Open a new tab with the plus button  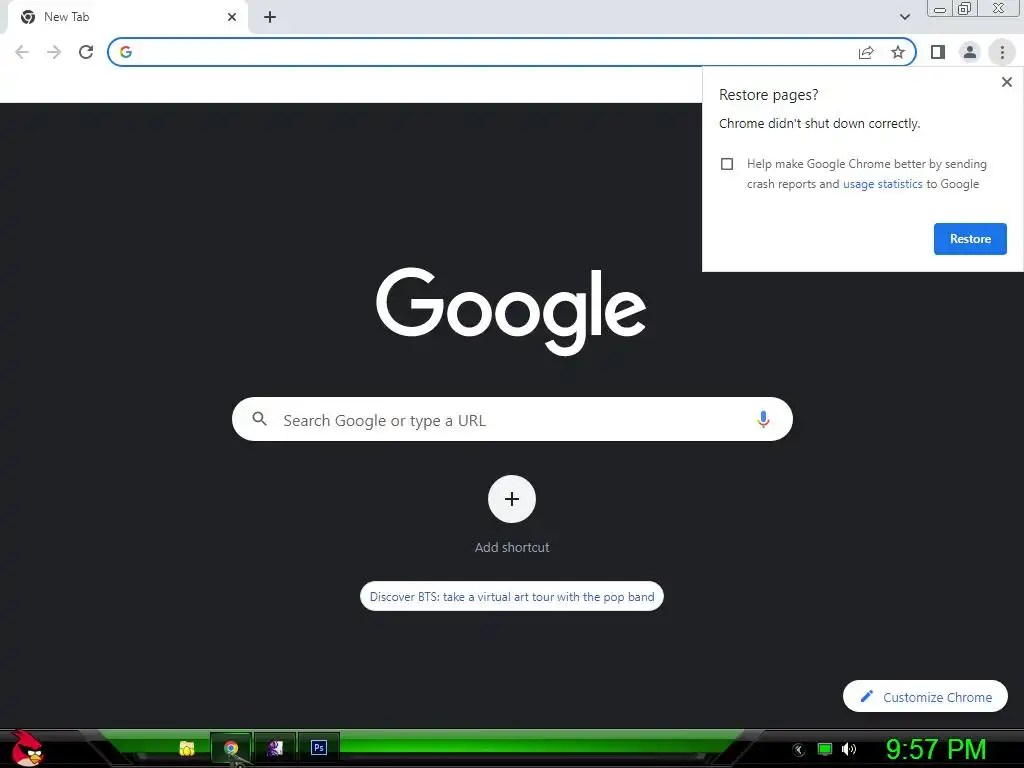(x=270, y=17)
